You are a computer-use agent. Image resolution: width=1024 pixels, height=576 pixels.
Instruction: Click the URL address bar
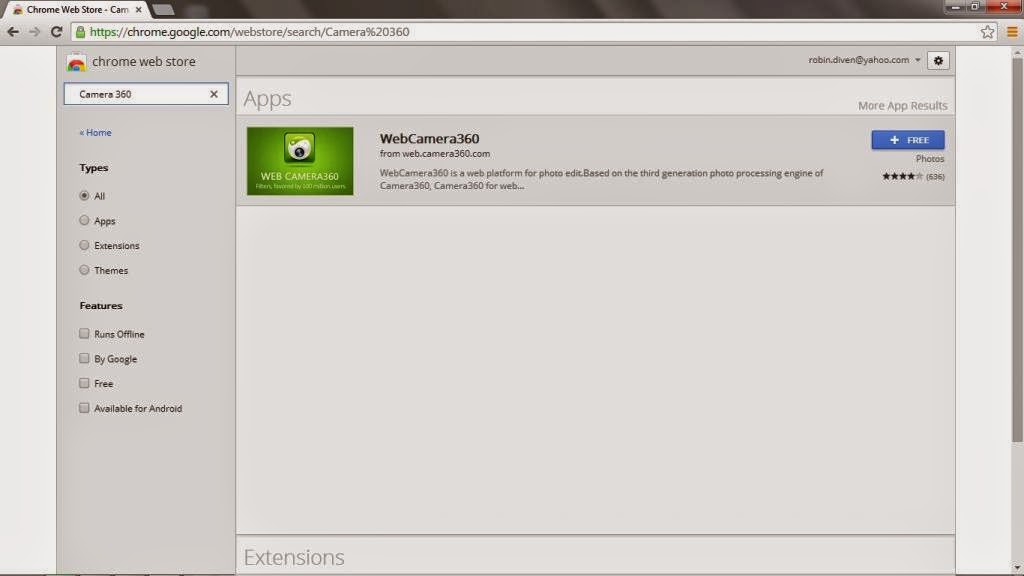(532, 32)
